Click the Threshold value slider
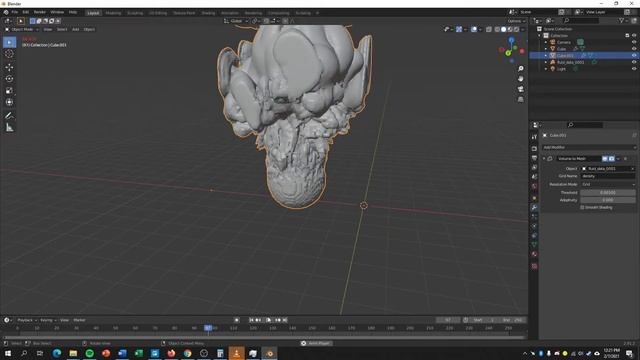 click(x=608, y=193)
